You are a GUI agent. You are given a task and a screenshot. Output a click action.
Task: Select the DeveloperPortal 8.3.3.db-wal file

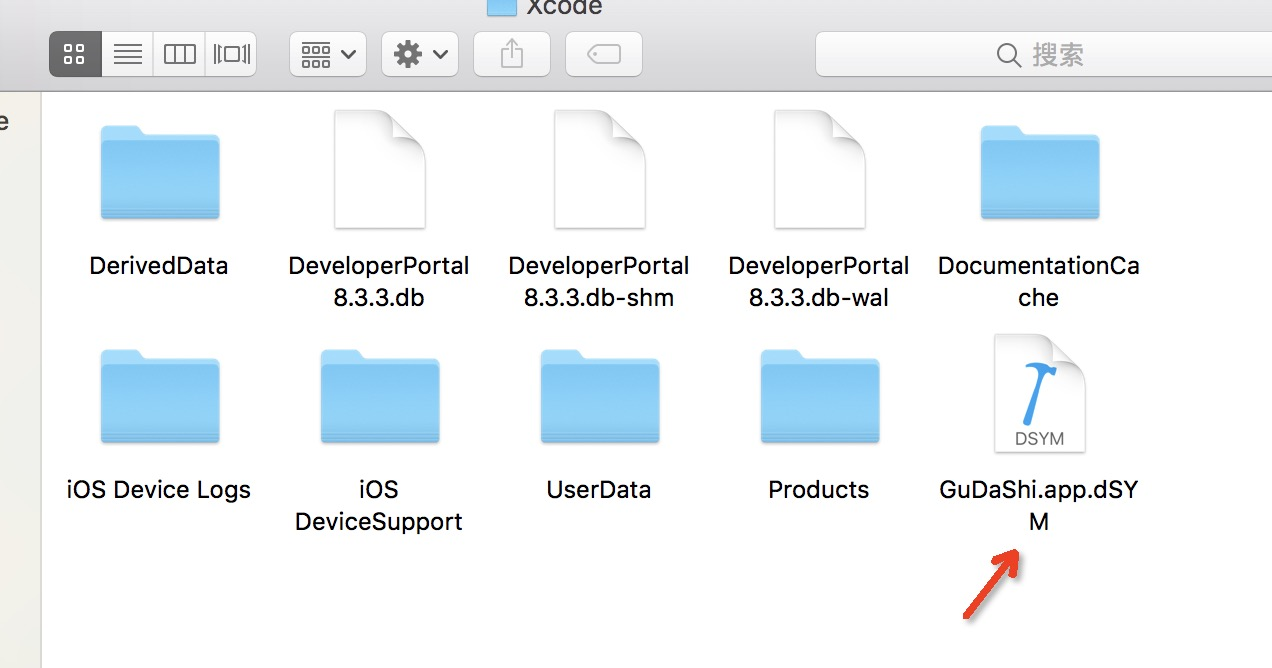point(819,171)
